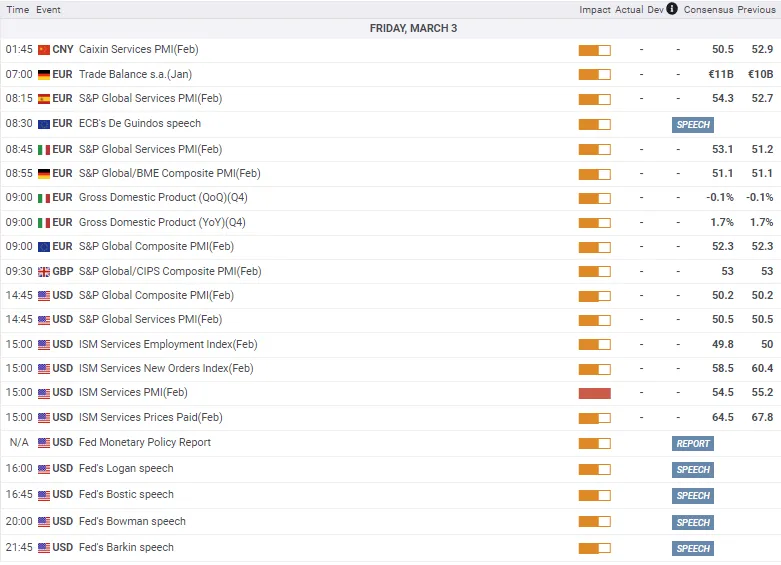Click SPEECH badge for ECB's De Guindos

point(692,125)
